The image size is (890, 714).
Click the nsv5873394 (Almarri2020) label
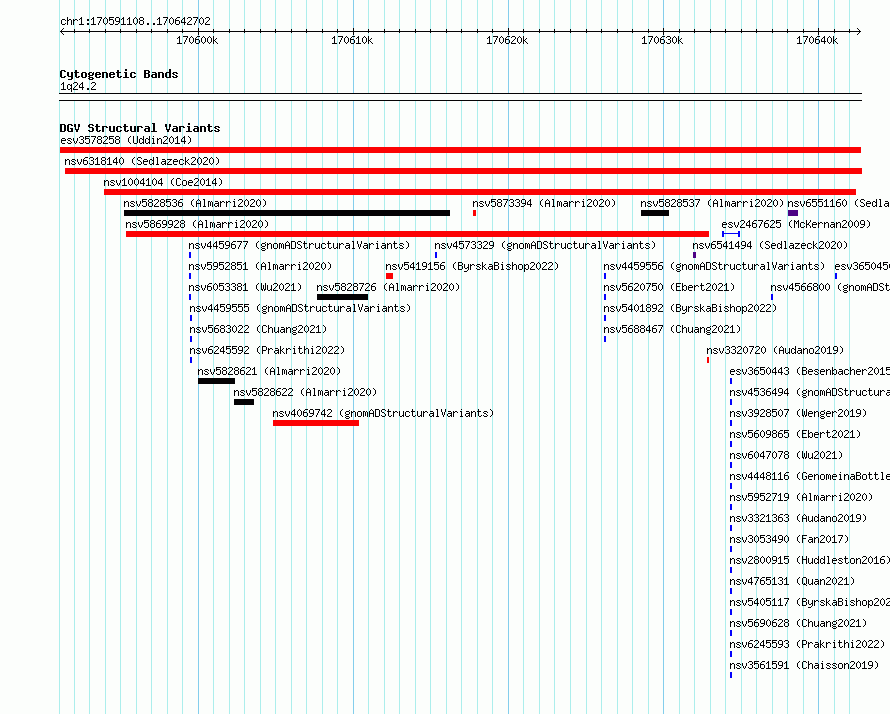(544, 203)
